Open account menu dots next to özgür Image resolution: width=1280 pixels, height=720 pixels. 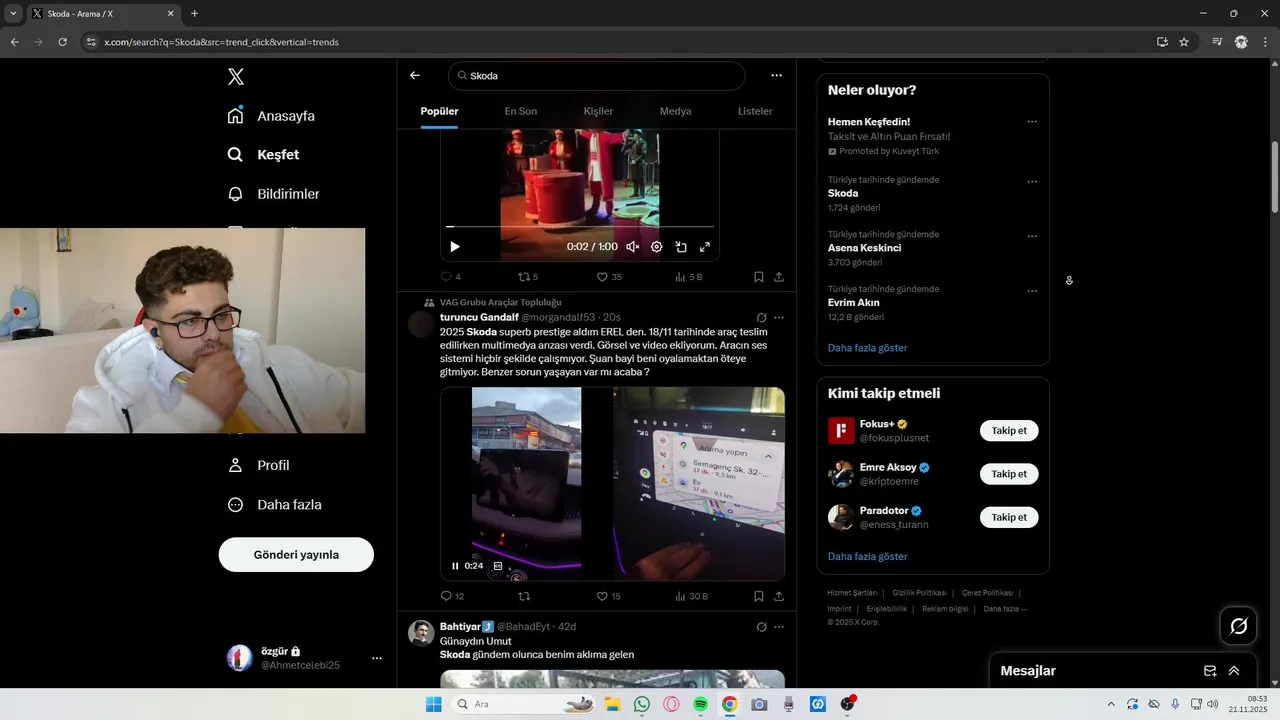click(x=377, y=658)
